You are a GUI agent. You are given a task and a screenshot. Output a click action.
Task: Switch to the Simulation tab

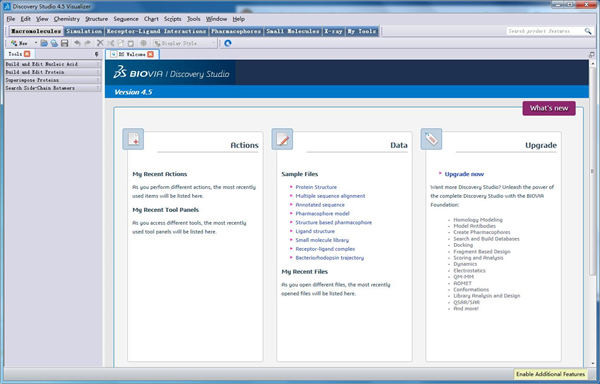[84, 31]
